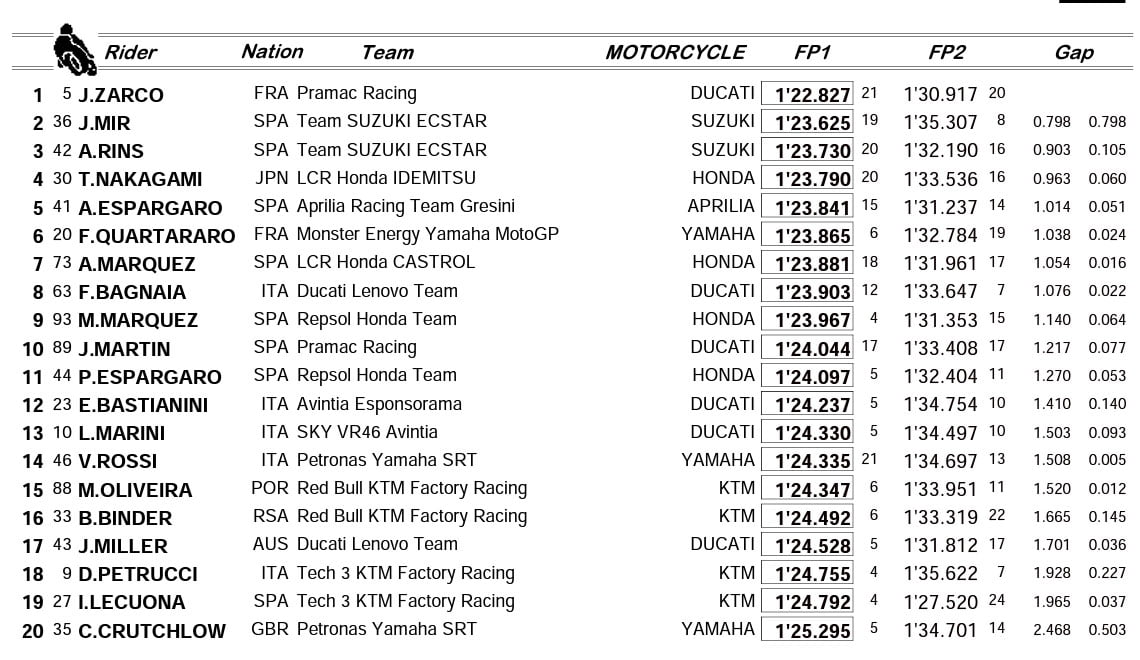Click I.LECUONA's FP2 time 1'27.520
The image size is (1140, 660).
tap(940, 602)
